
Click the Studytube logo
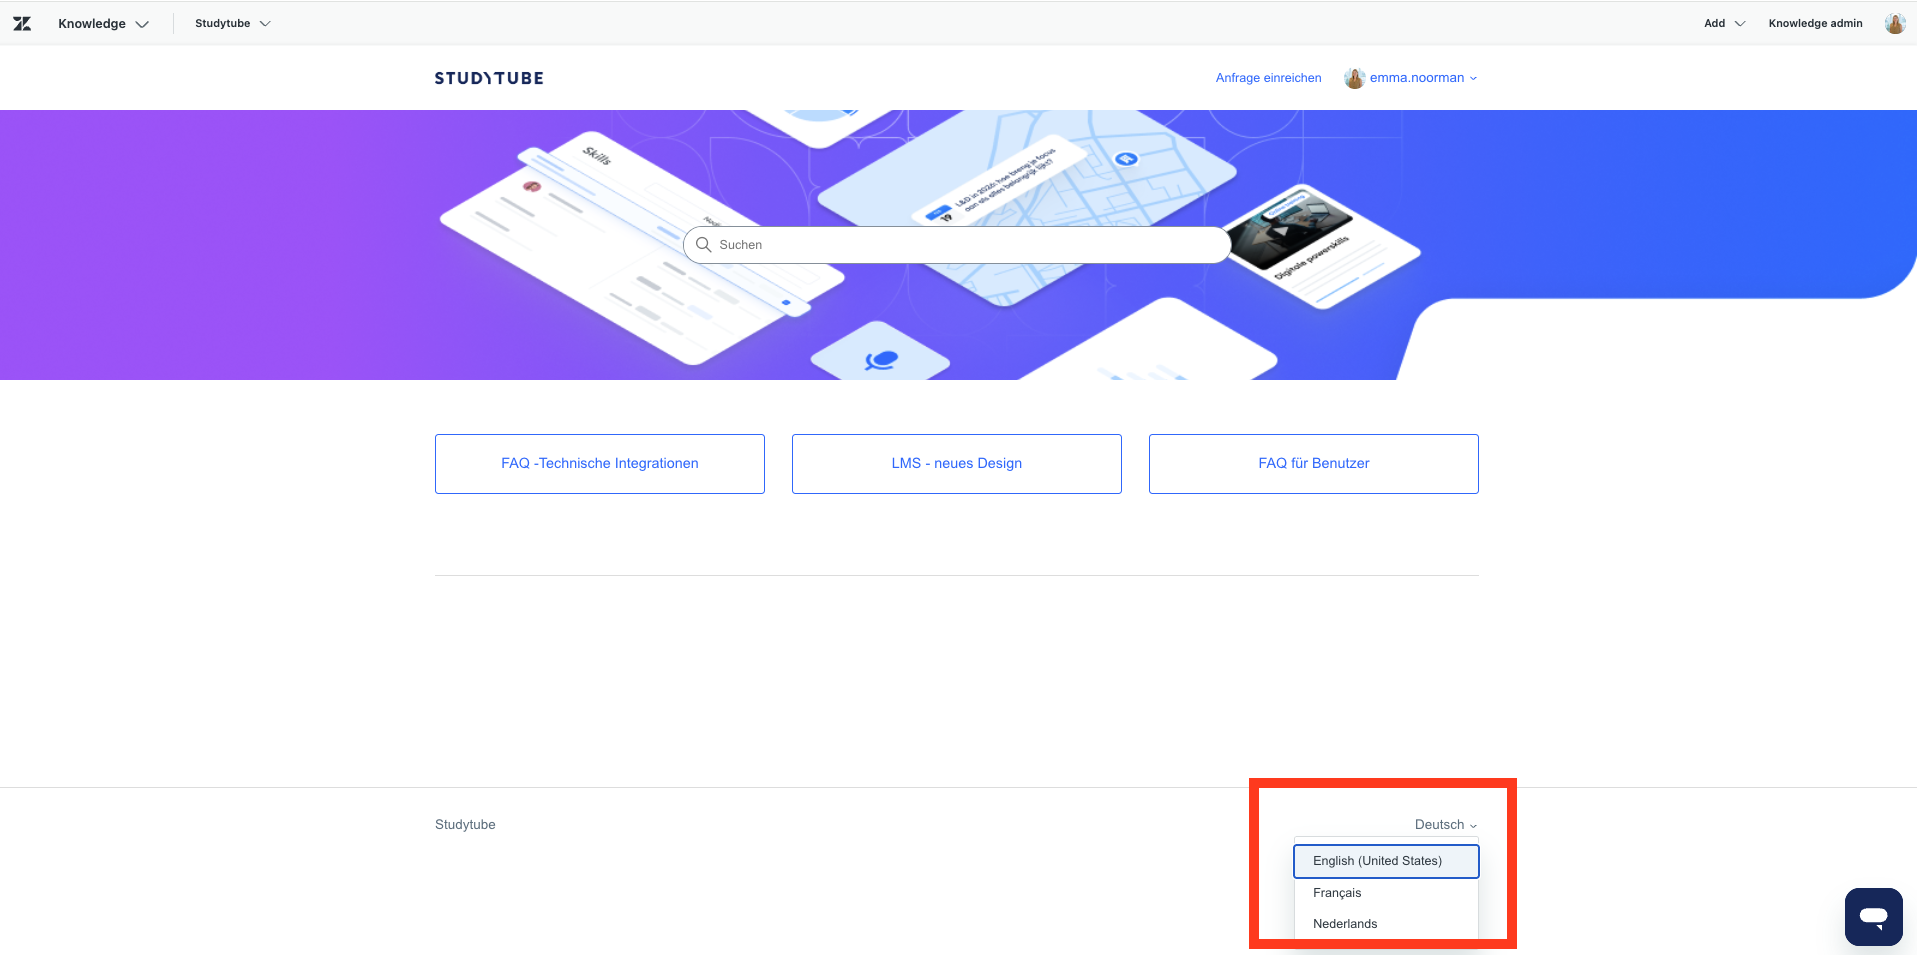(489, 78)
